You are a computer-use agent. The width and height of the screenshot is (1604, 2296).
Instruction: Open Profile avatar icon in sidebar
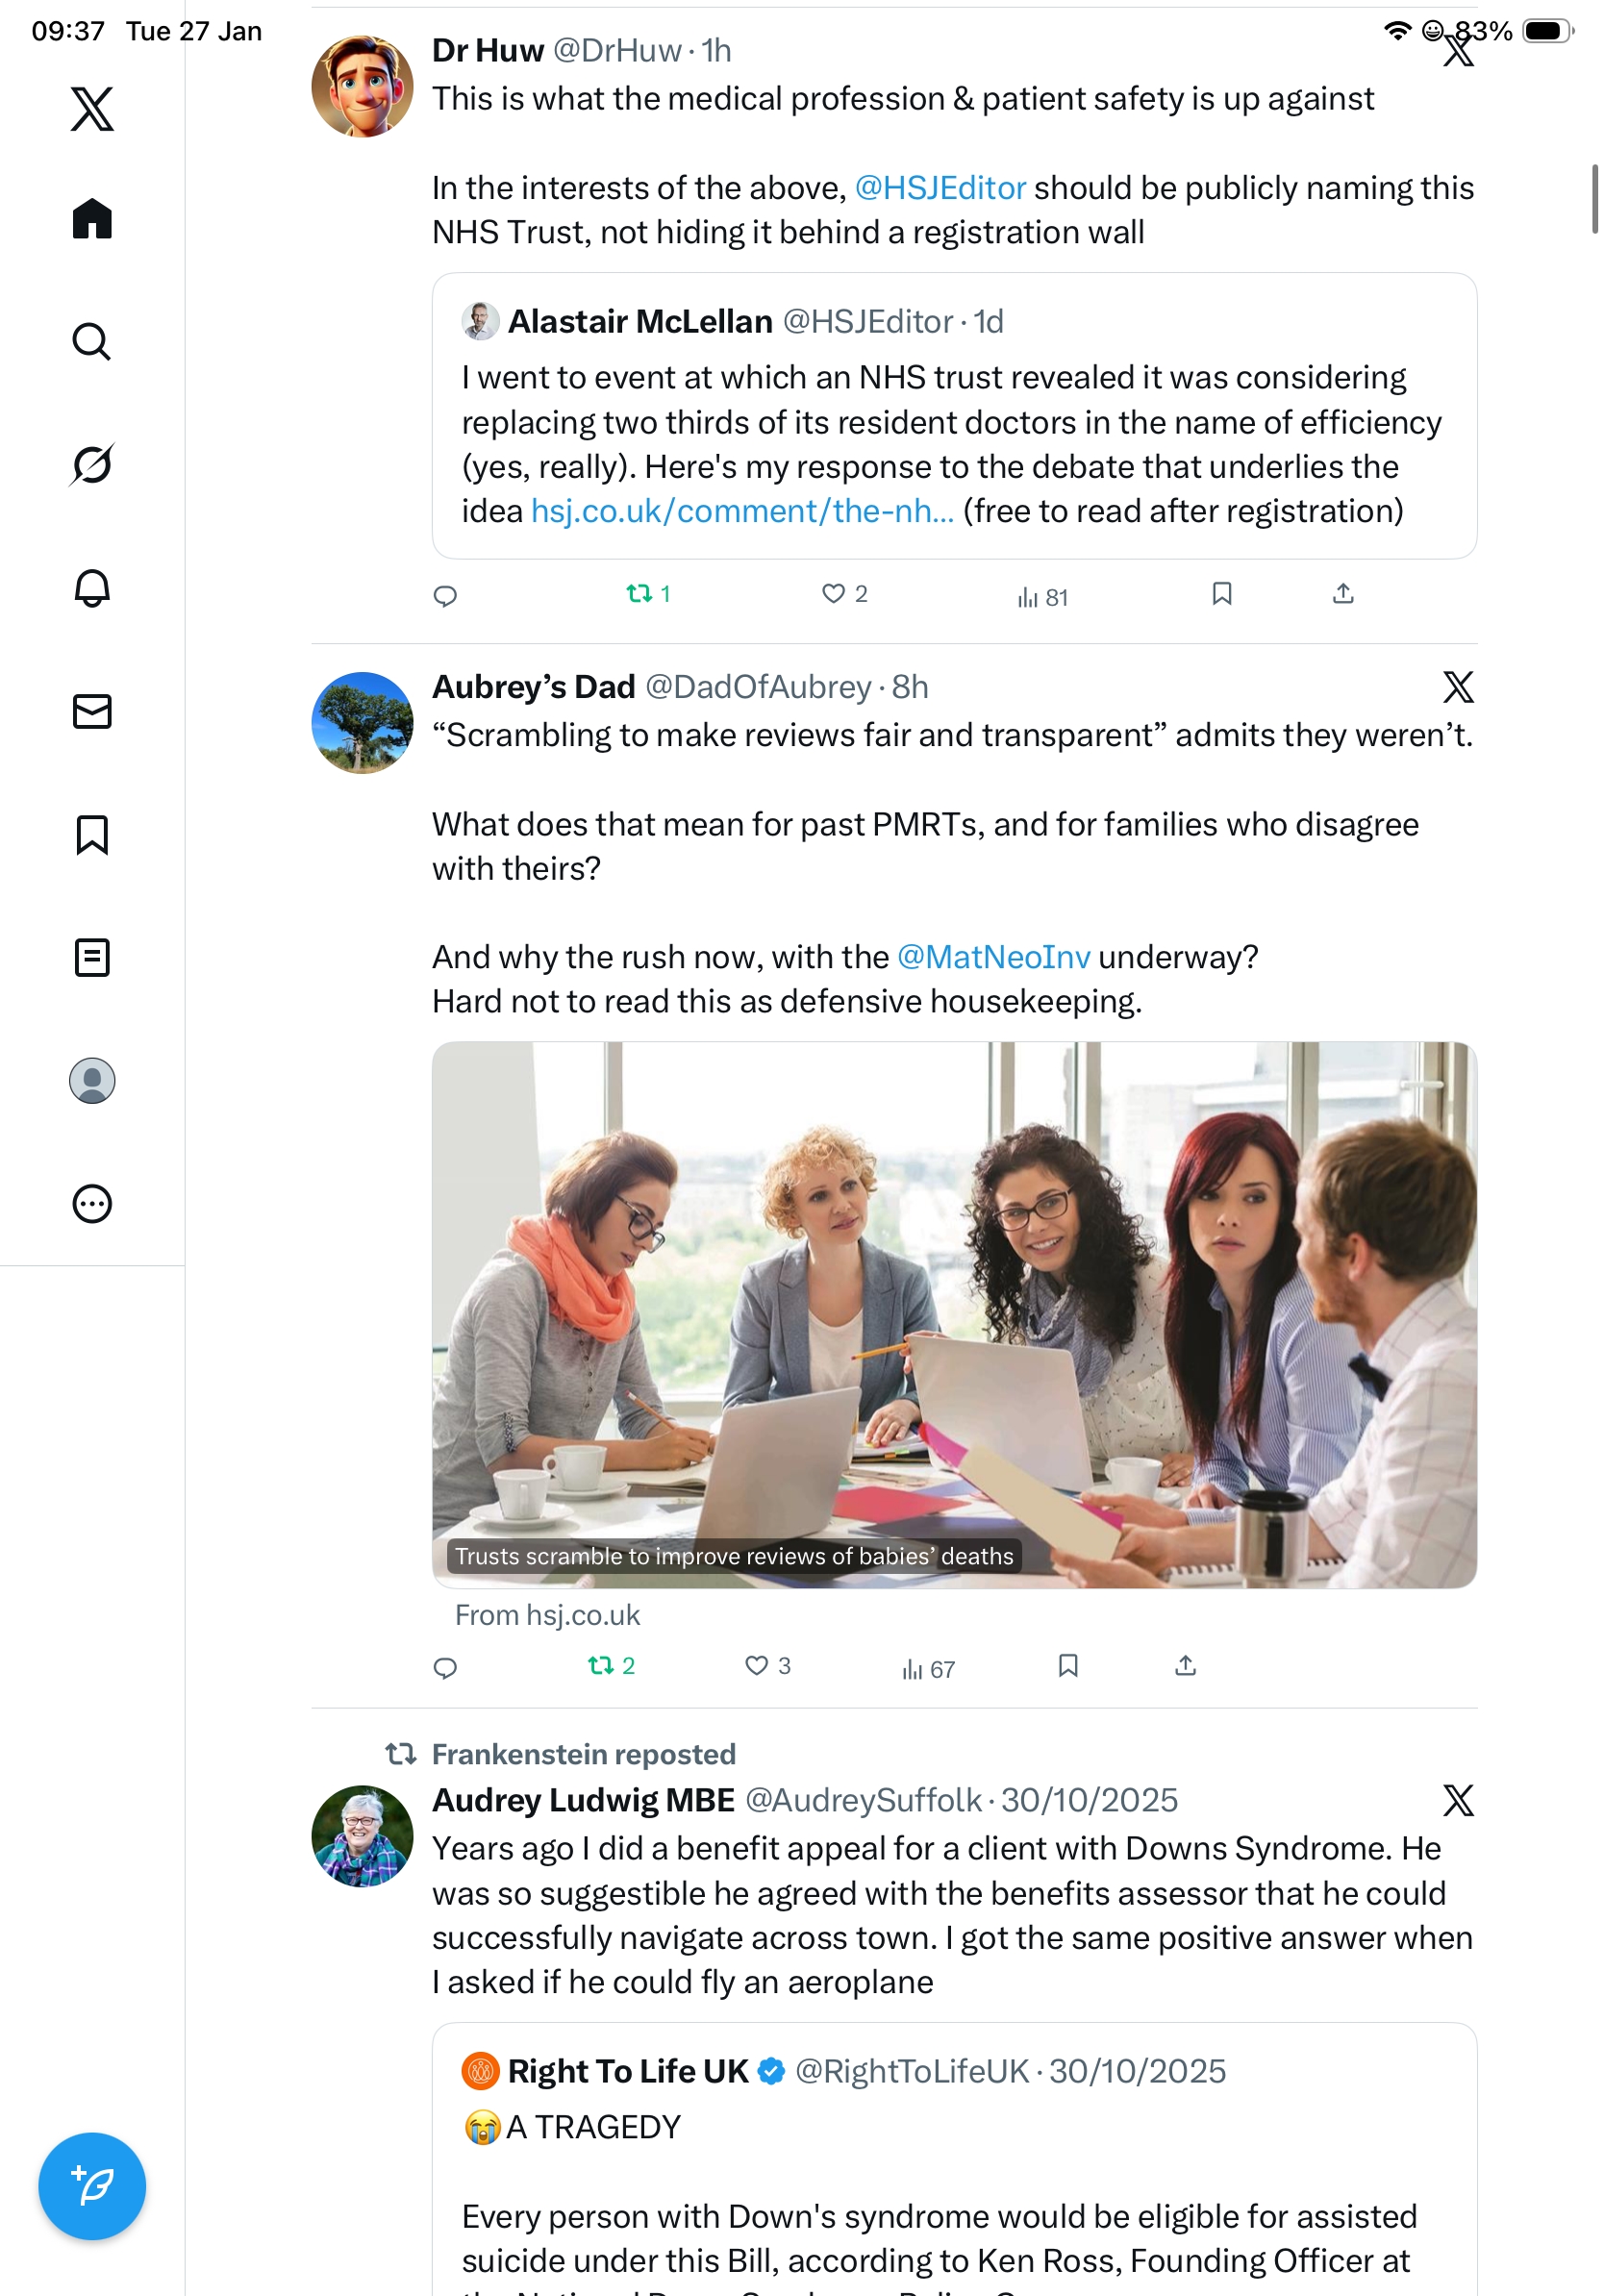(x=92, y=1081)
